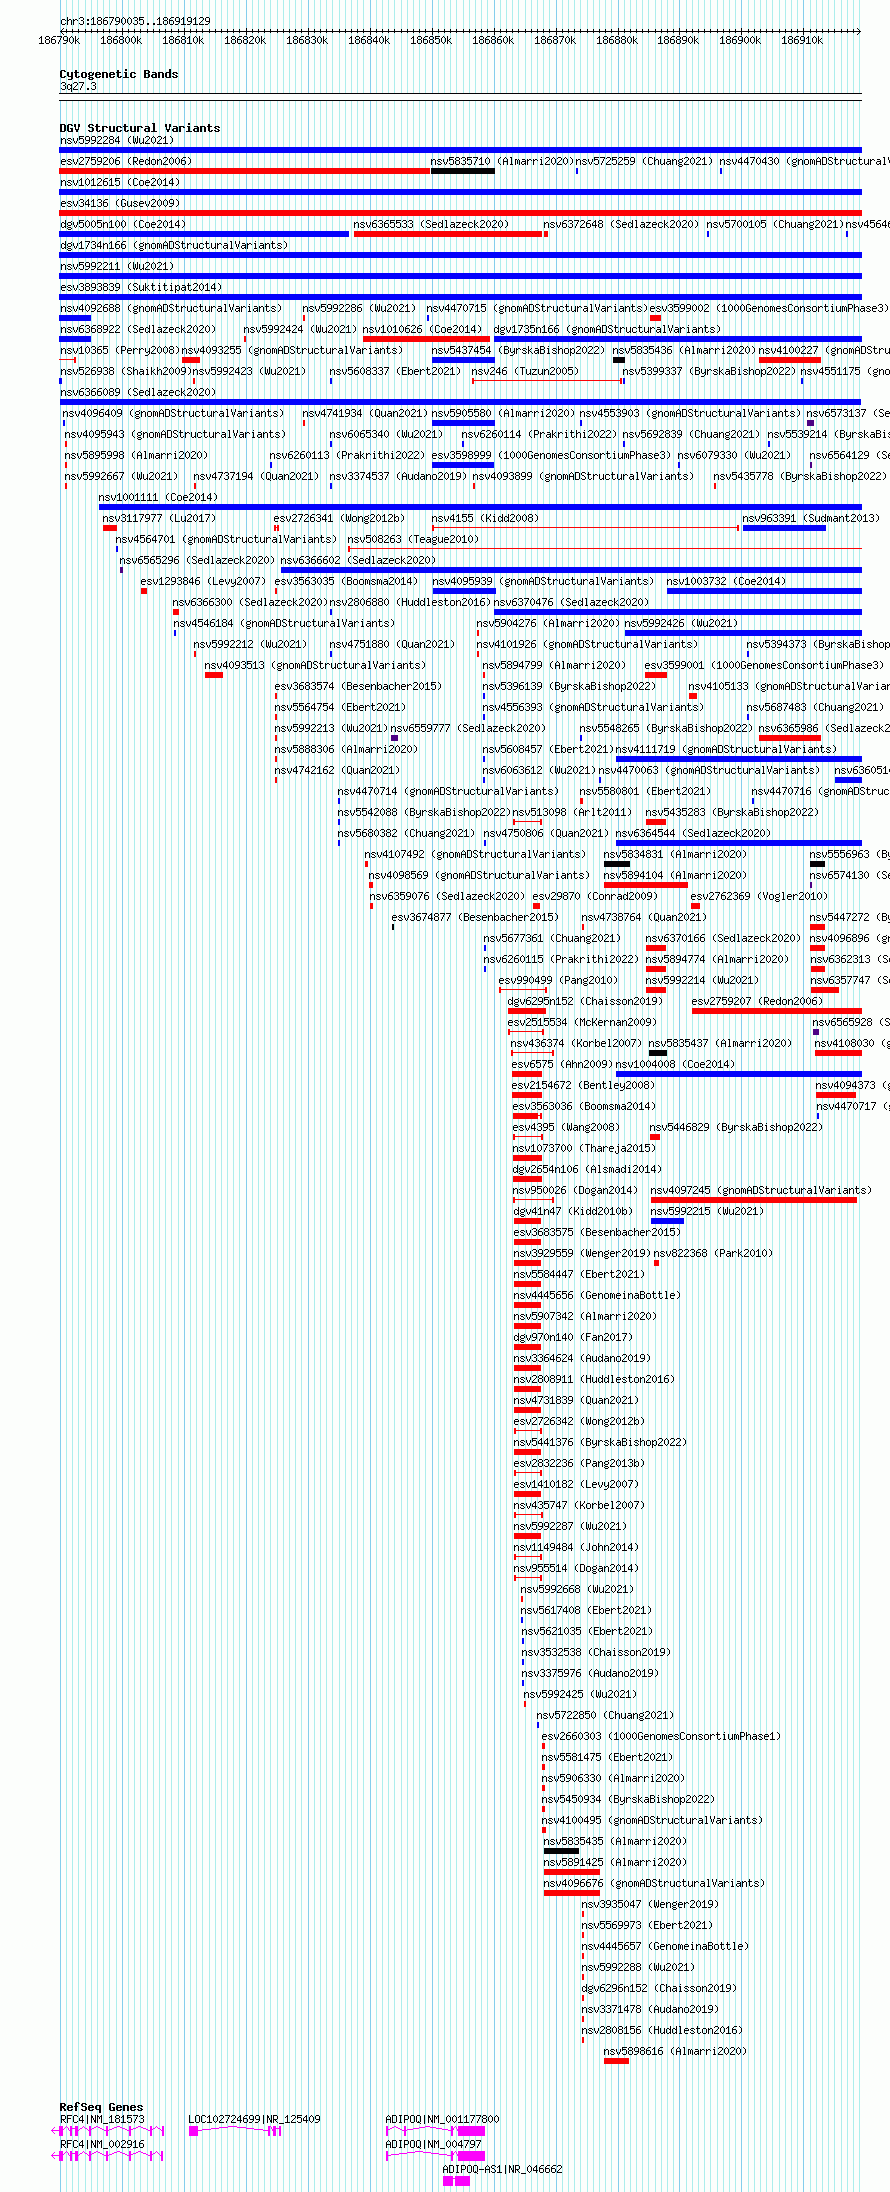Click the red bar below nsv5894104 (Almarri2020)

646,885
